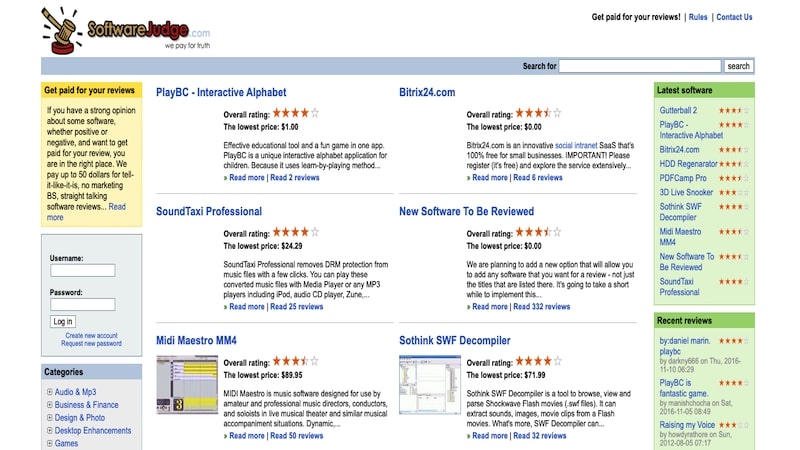
Task: Click the search button
Action: pos(738,66)
